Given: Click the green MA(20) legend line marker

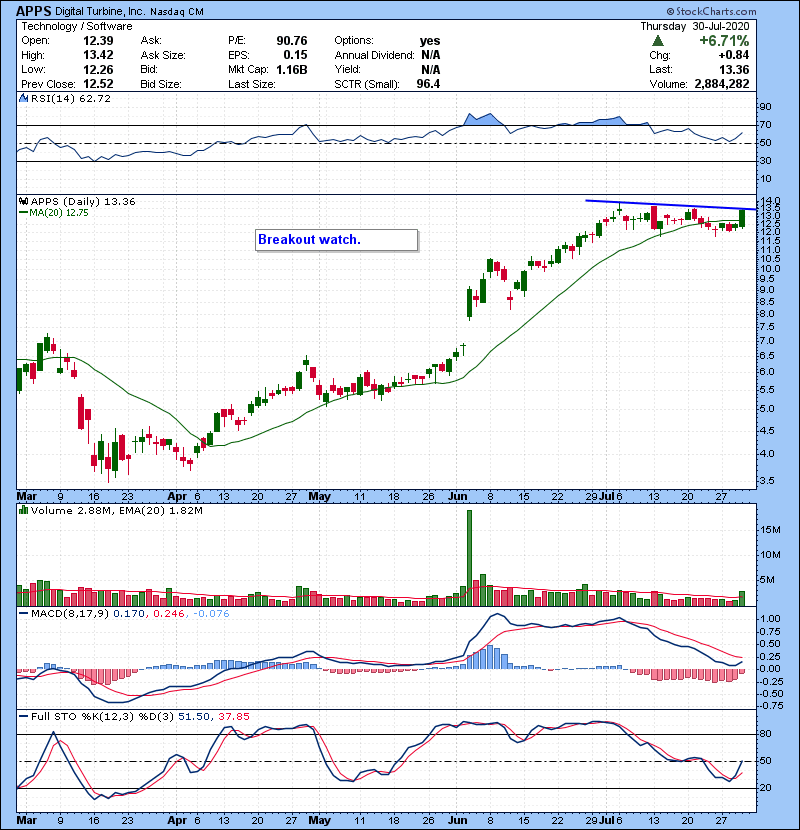Looking at the screenshot, I should [x=23, y=213].
